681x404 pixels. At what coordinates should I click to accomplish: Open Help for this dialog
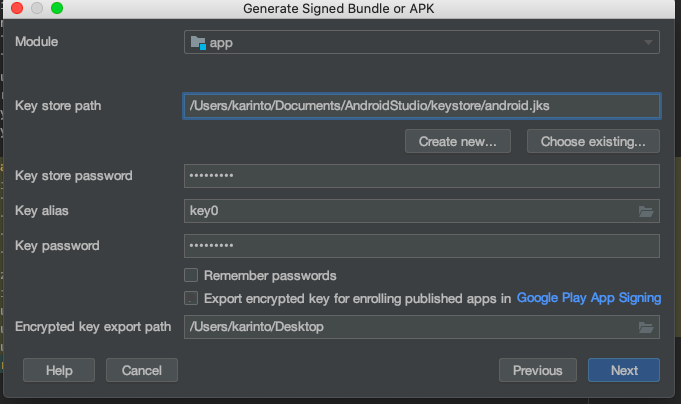pyautogui.click(x=59, y=370)
